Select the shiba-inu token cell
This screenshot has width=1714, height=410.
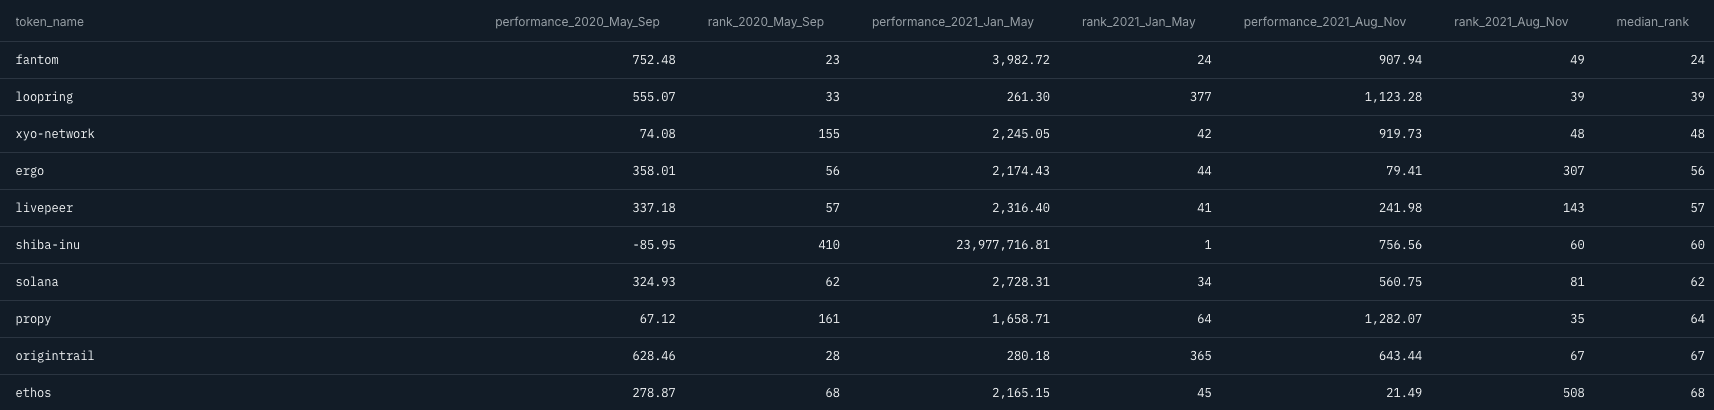47,245
